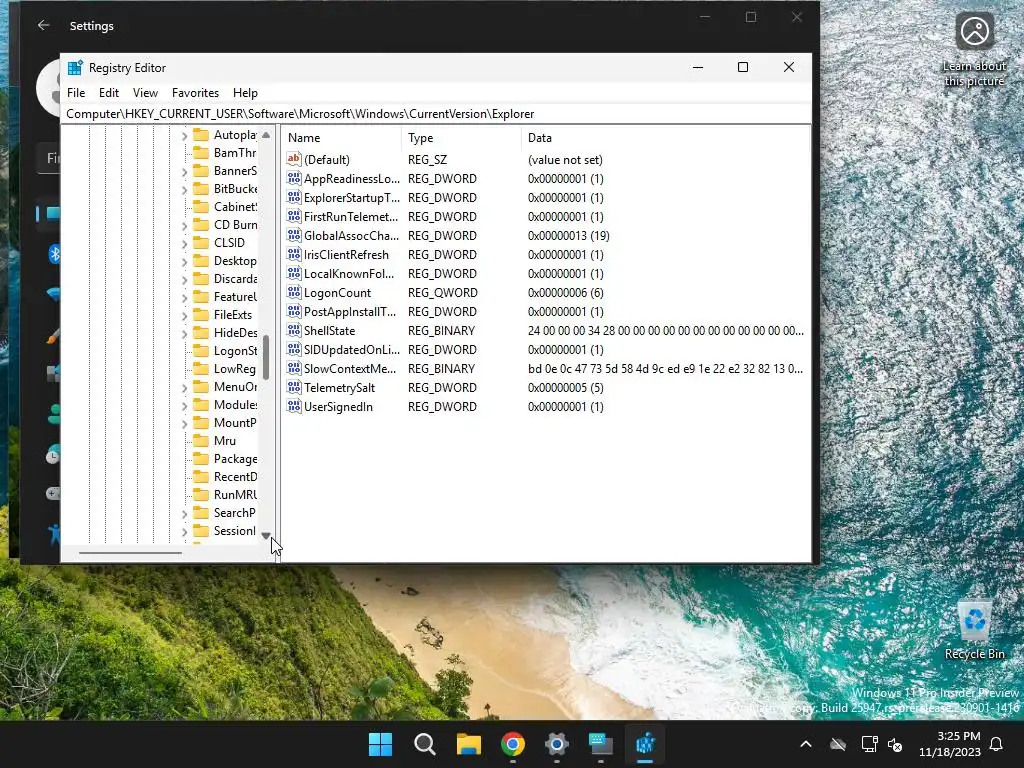Screen dimensions: 1024x768
Task: Open the notifications bell
Action: click(x=997, y=744)
